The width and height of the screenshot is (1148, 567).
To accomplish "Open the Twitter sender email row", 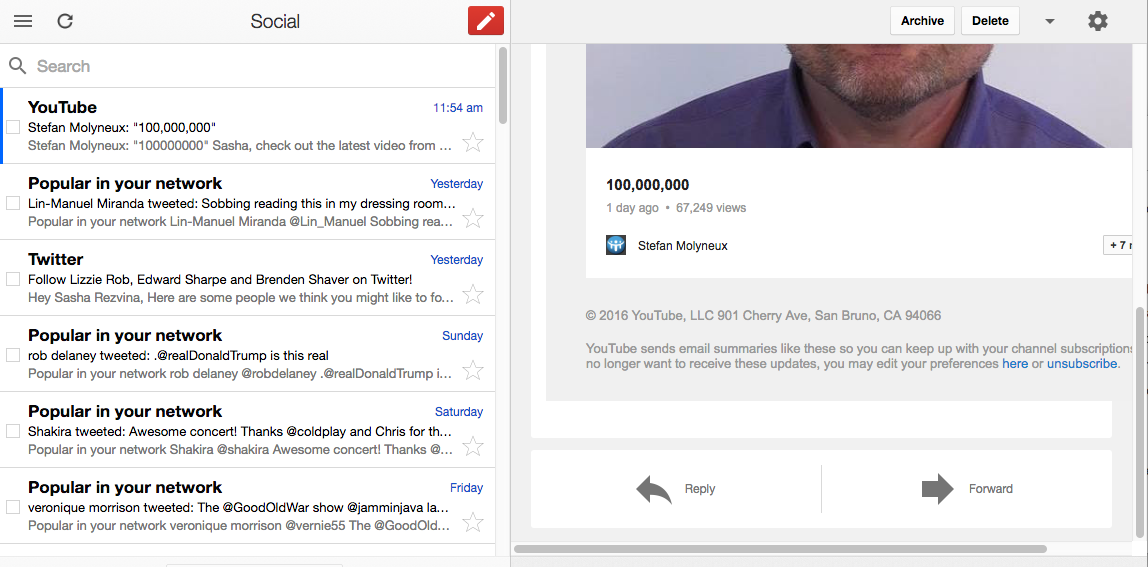I will tap(247, 278).
